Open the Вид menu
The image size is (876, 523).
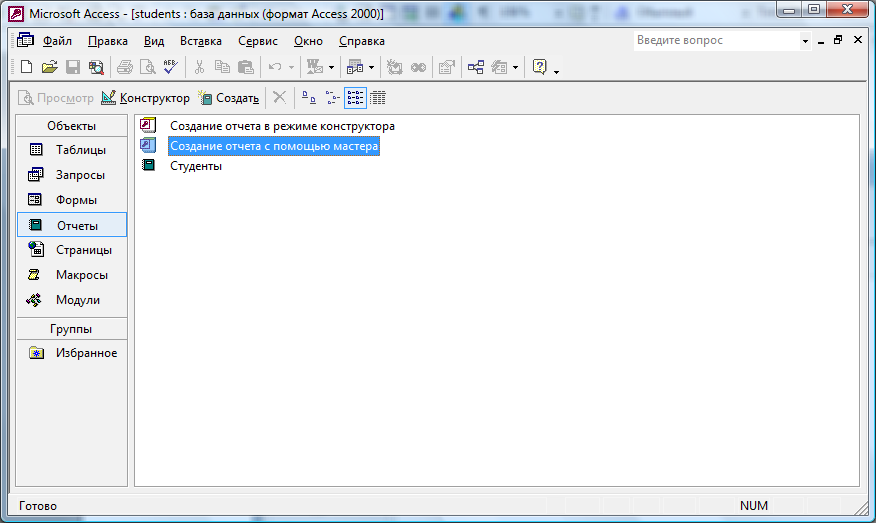coord(154,41)
